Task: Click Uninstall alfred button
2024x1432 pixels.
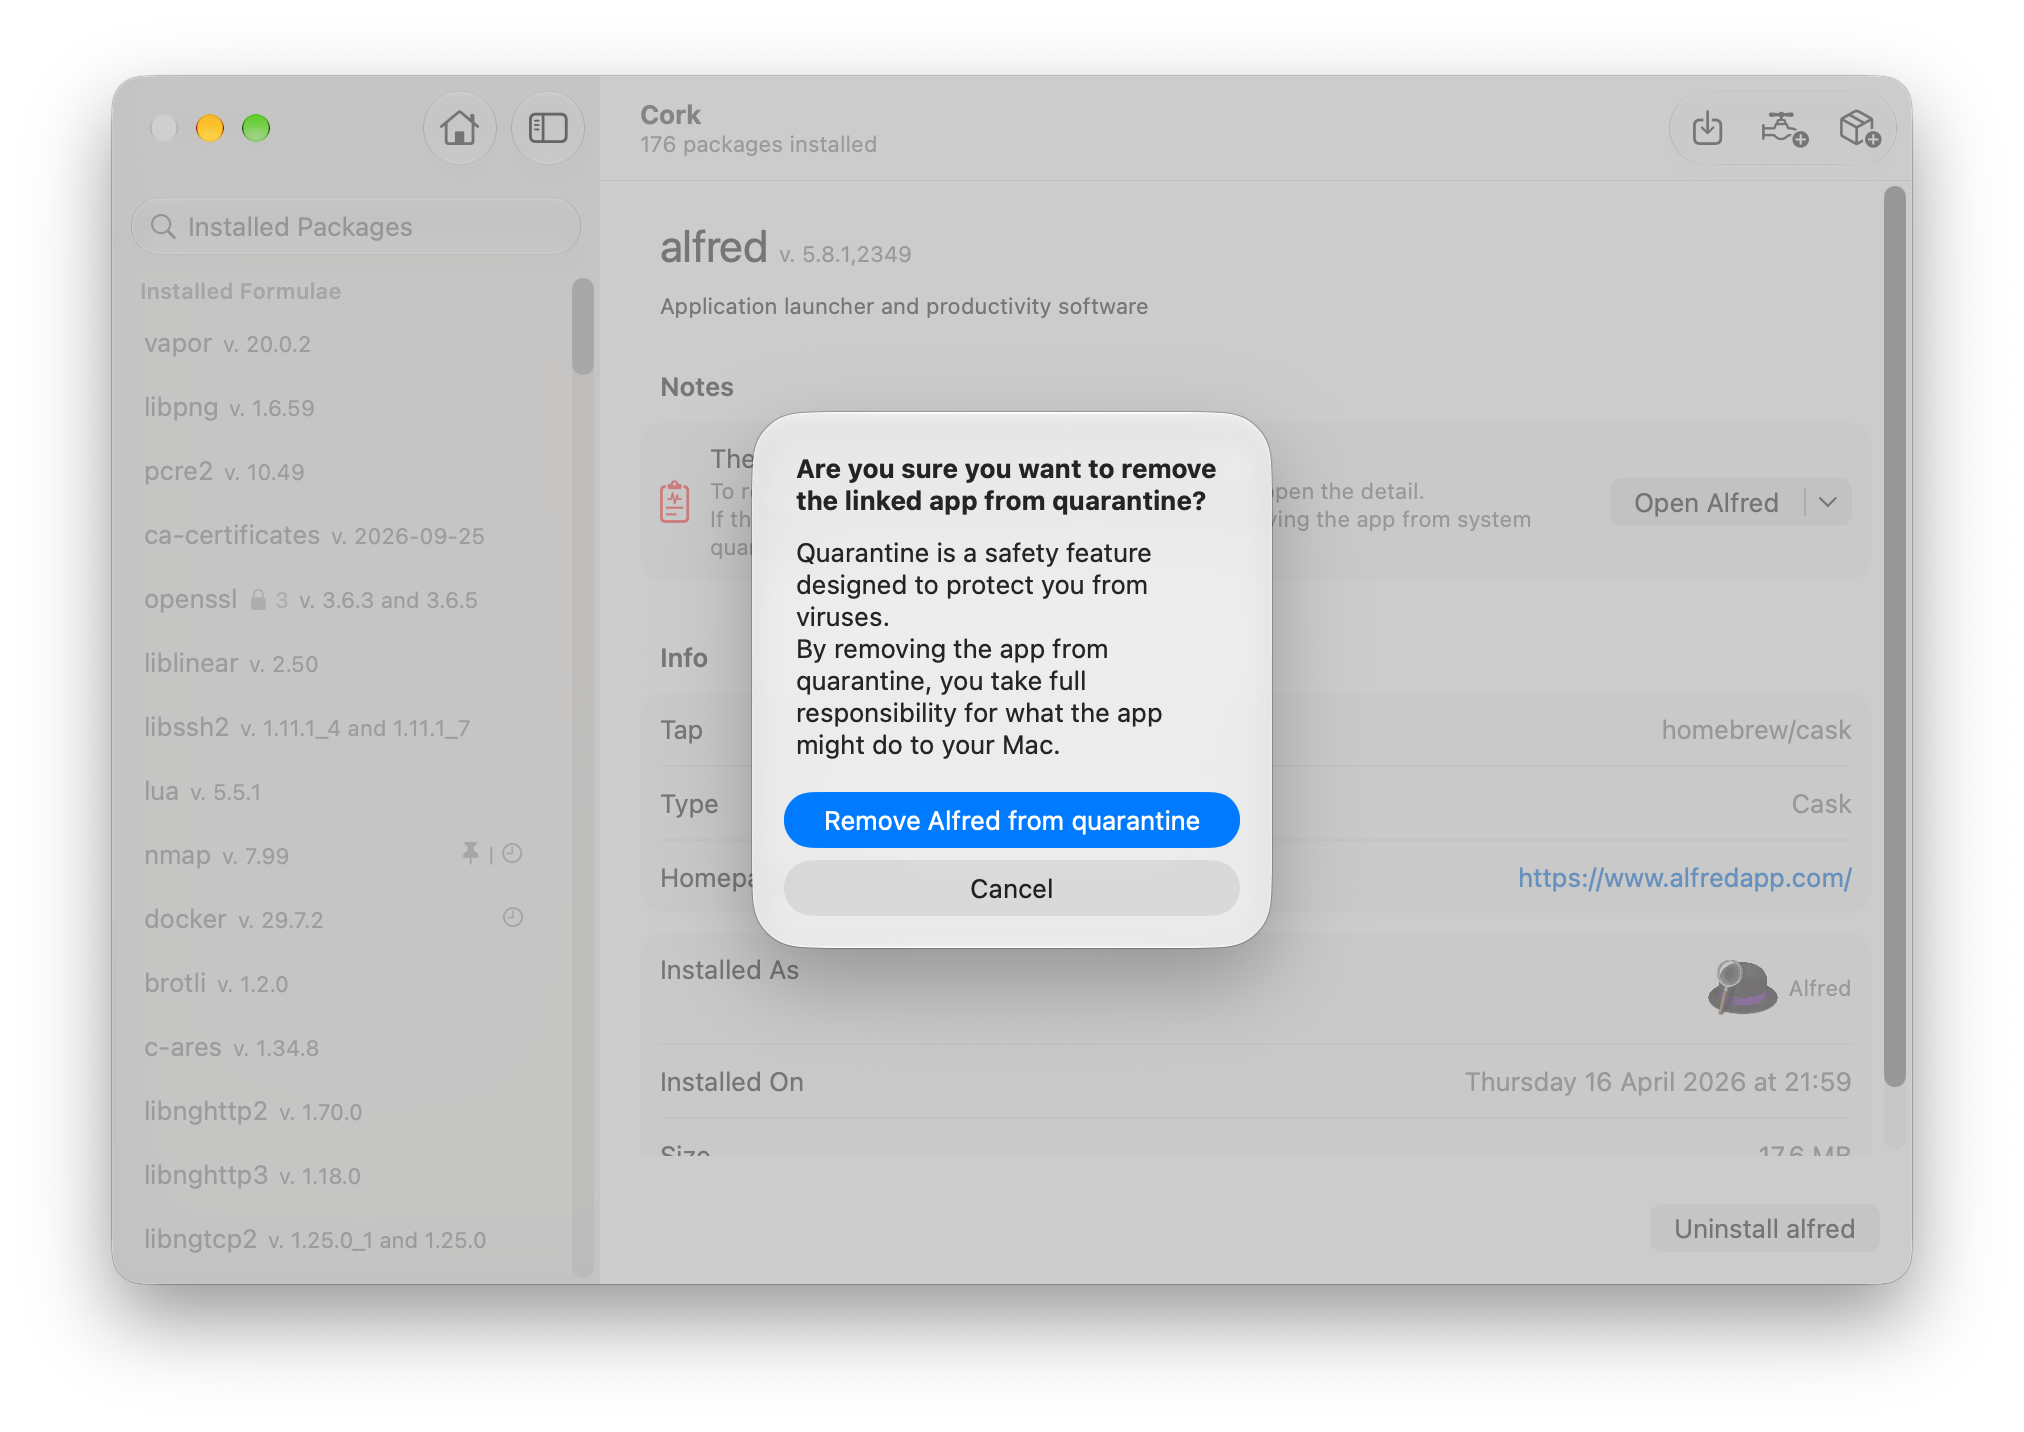Action: 1764,1229
